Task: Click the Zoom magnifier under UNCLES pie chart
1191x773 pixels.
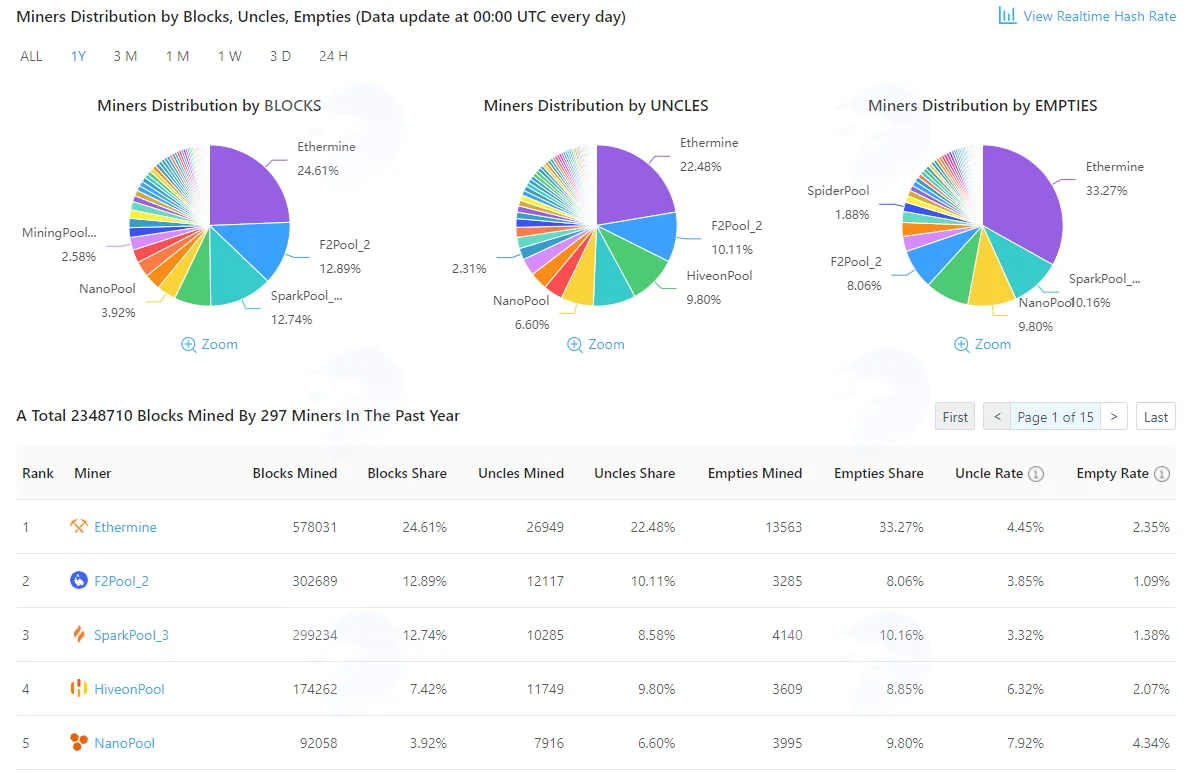Action: point(575,344)
